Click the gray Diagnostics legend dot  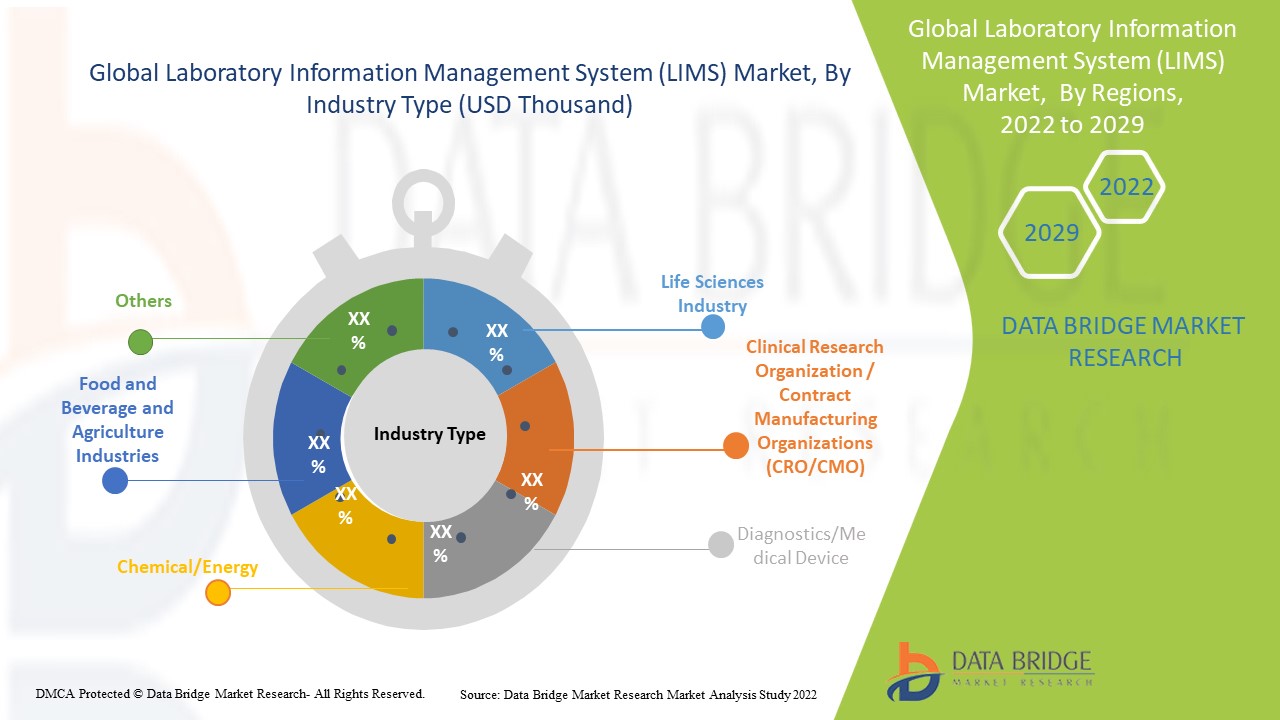[x=720, y=544]
